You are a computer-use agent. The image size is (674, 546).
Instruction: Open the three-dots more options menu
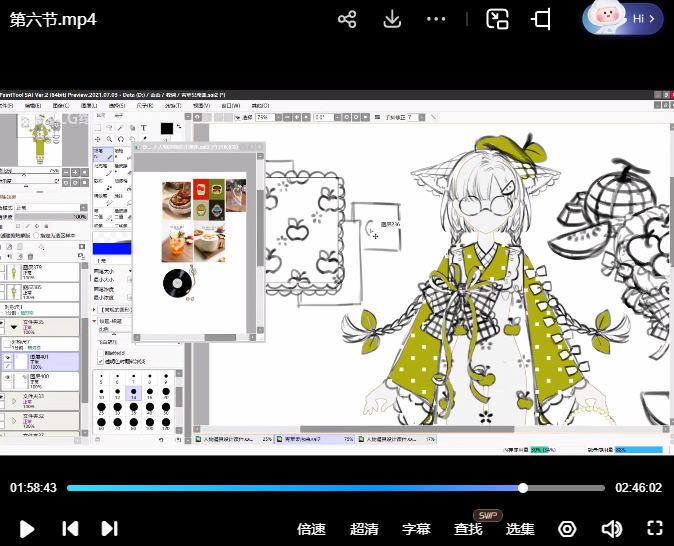pos(436,20)
